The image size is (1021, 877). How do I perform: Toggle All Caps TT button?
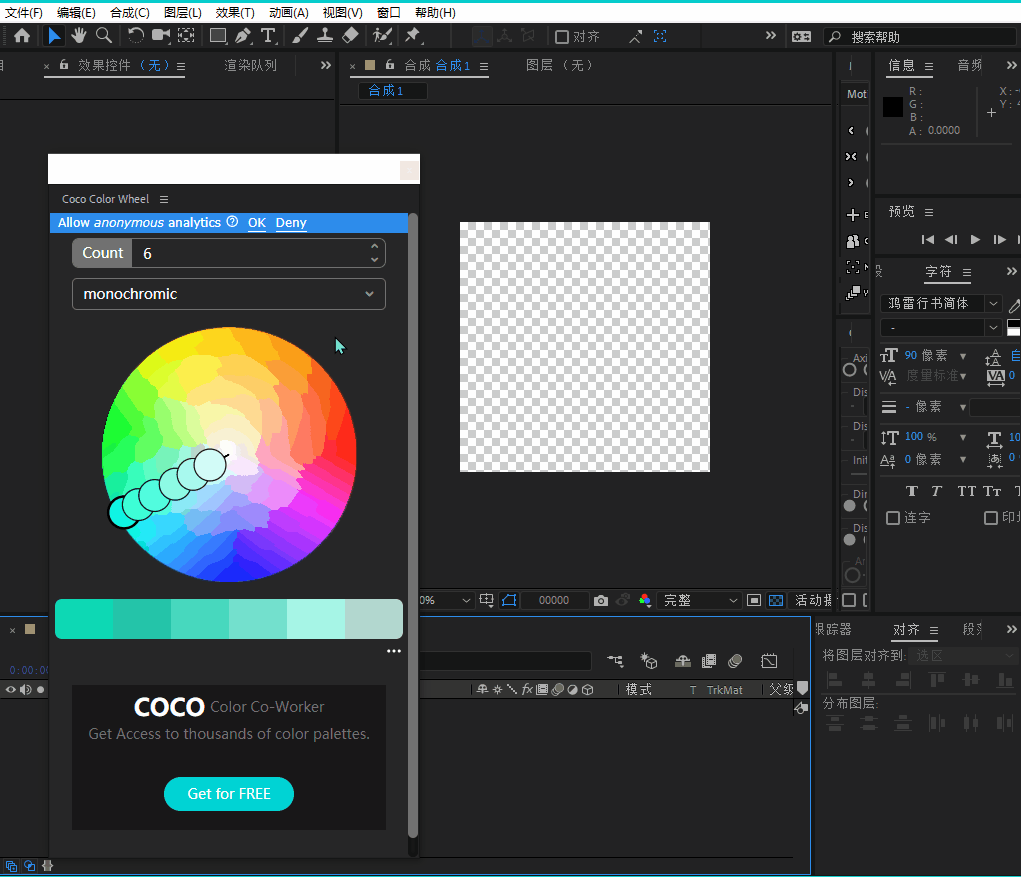[966, 491]
